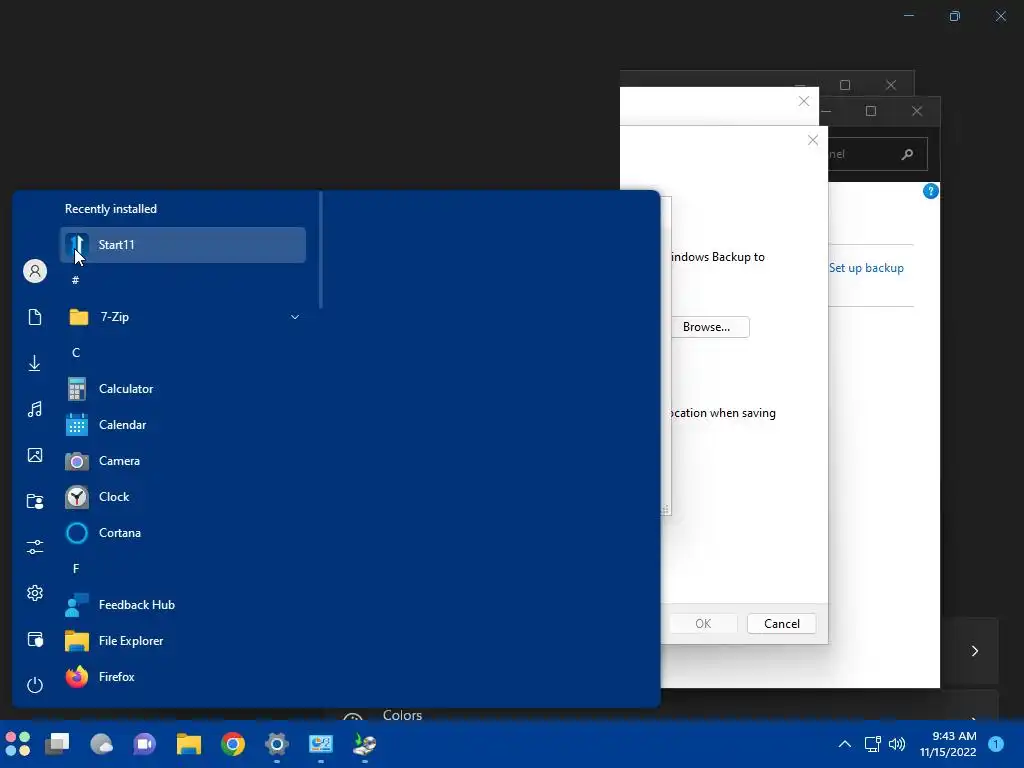
Task: Click the Start button on the taskbar
Action: pos(18,744)
